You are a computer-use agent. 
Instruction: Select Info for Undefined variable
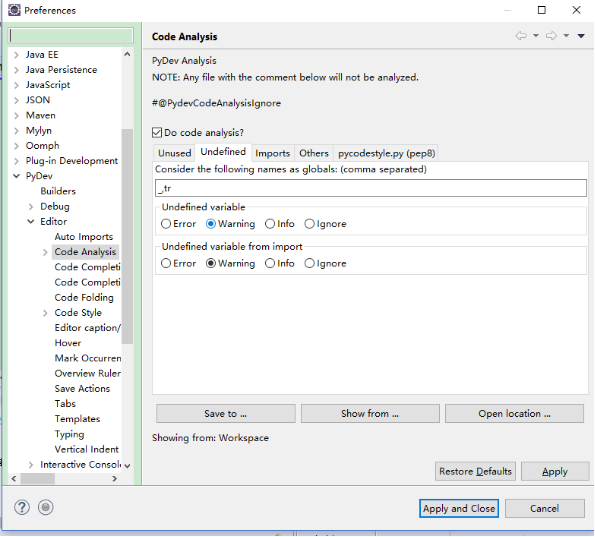pos(270,224)
